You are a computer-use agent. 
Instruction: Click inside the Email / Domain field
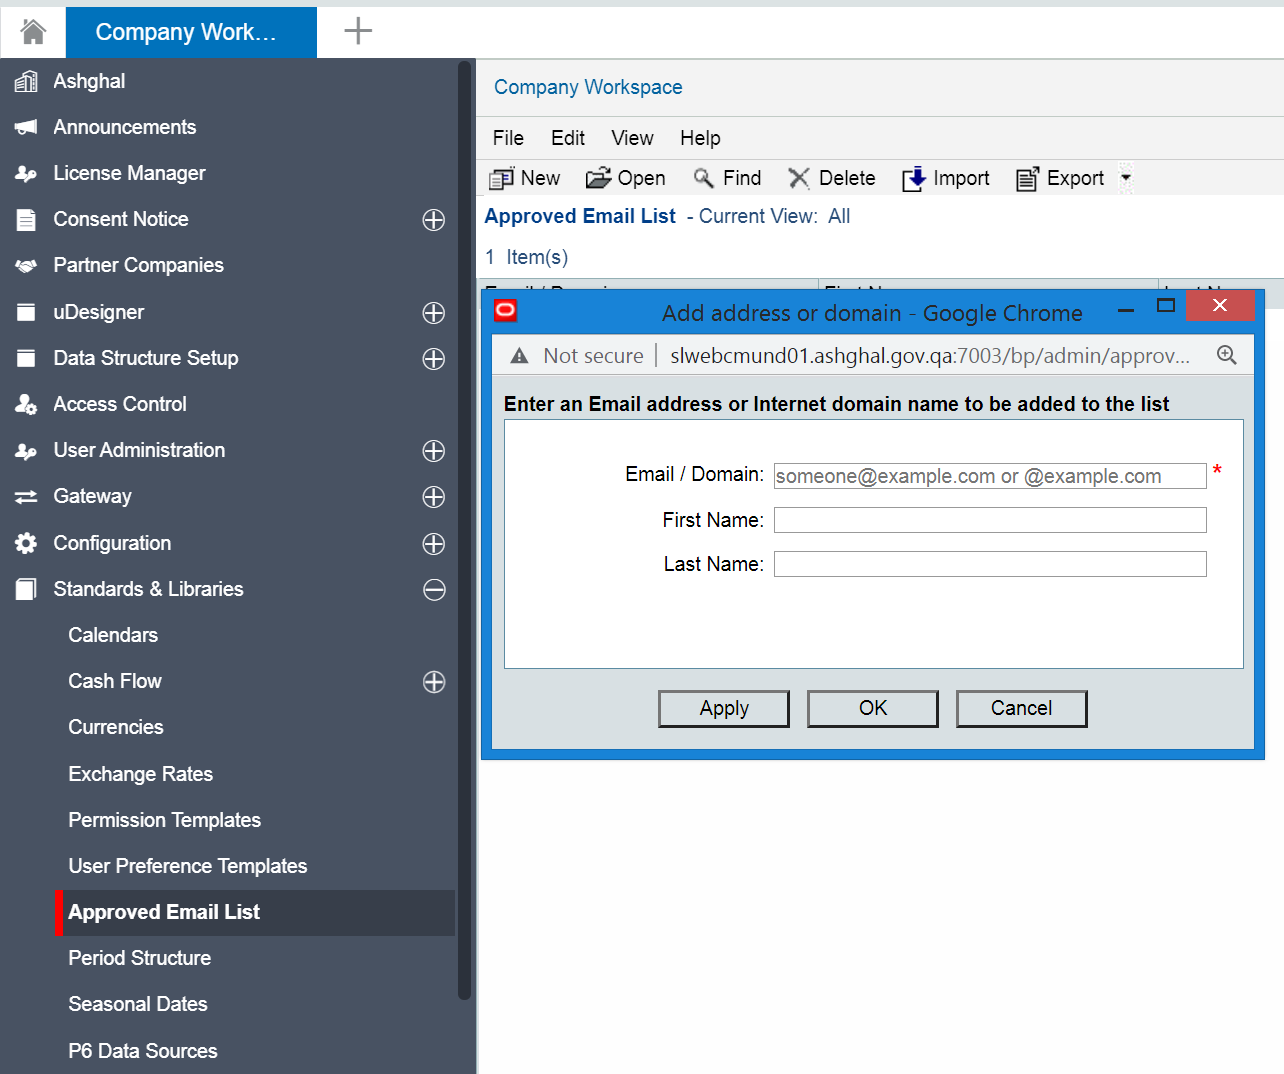[x=989, y=475]
